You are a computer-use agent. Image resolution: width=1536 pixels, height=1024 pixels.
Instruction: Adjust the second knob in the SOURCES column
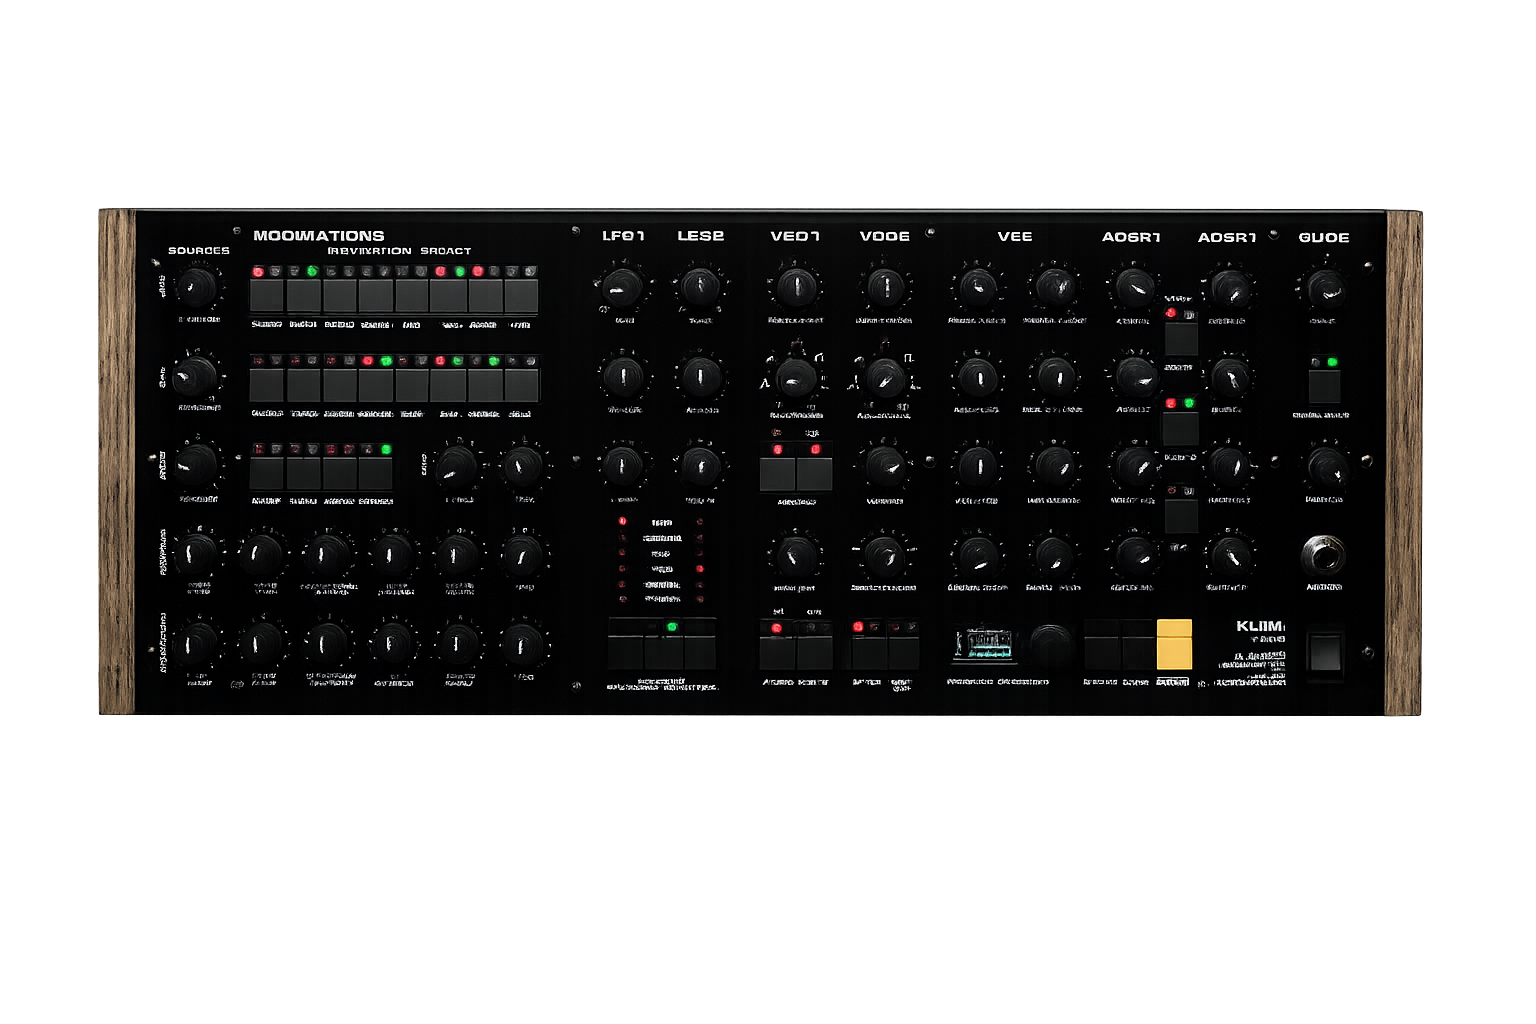[x=195, y=376]
